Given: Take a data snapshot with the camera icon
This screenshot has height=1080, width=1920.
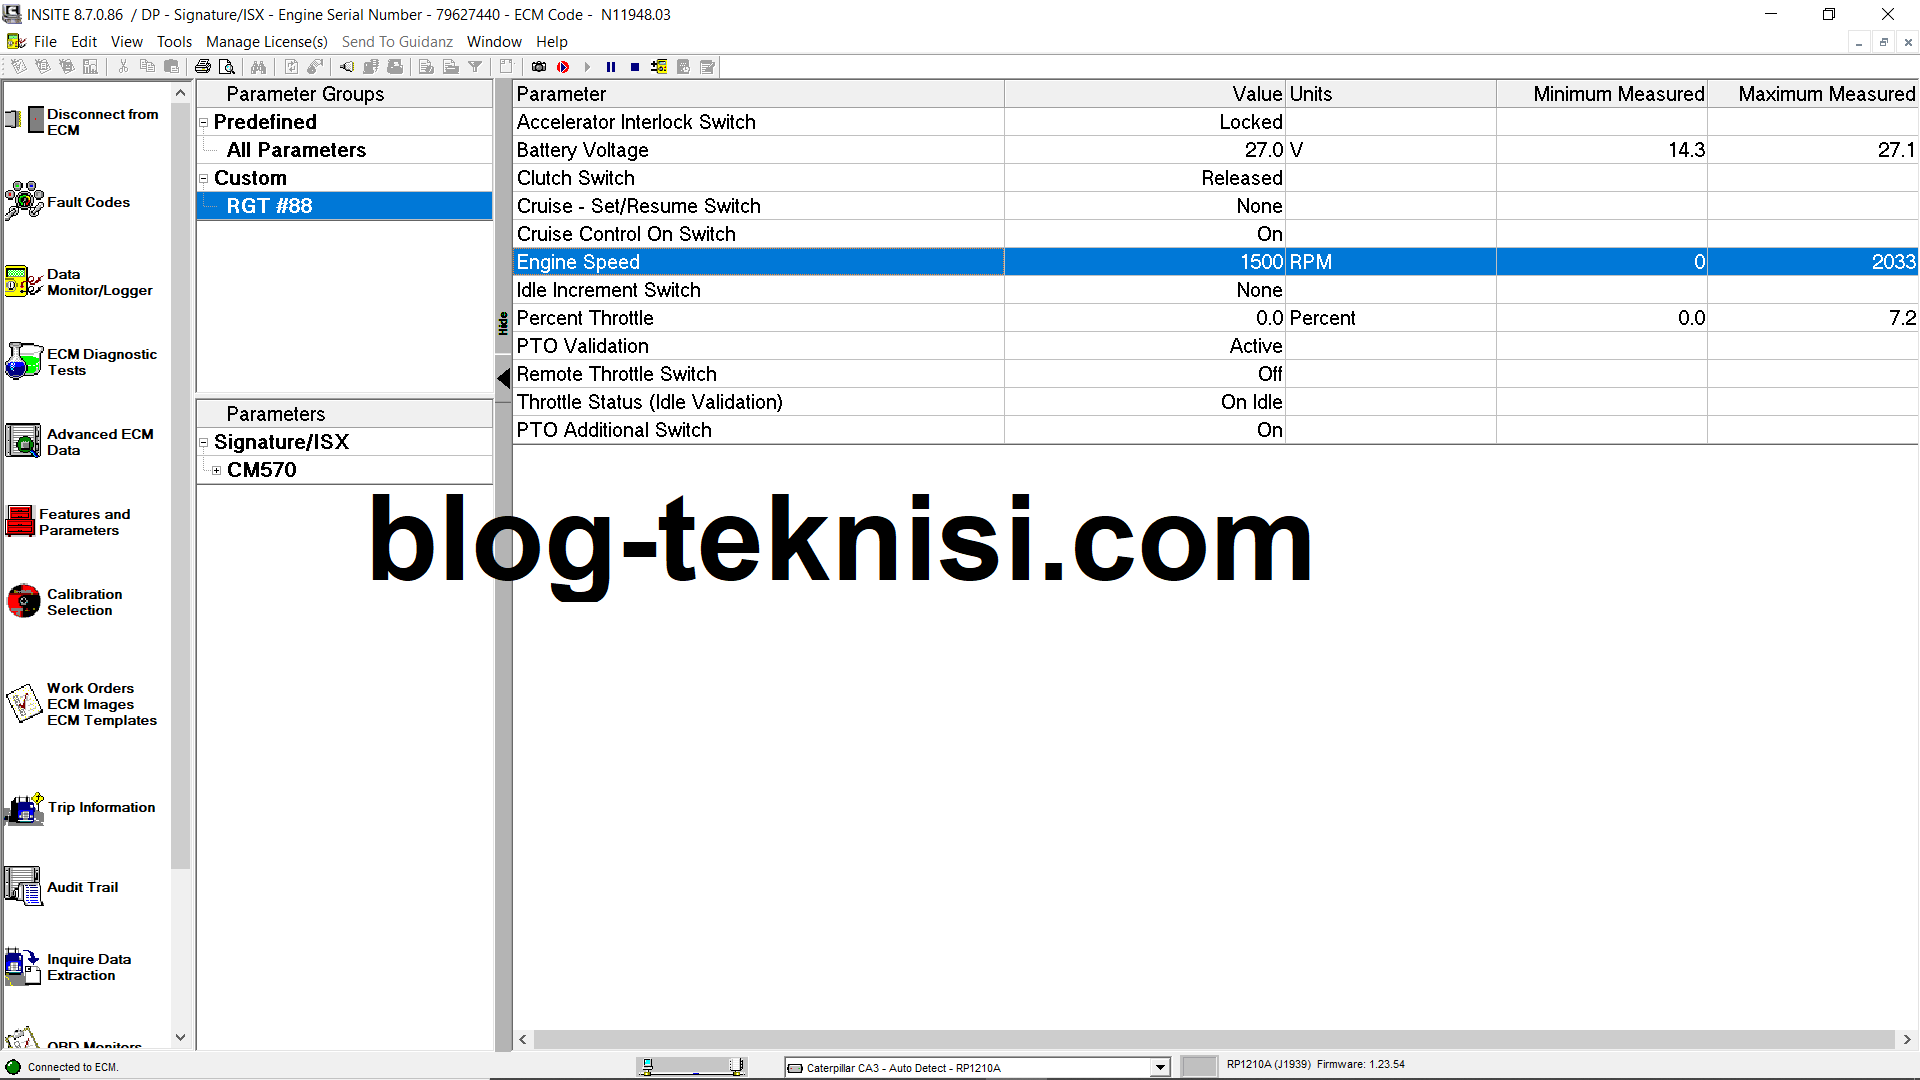Looking at the screenshot, I should point(538,67).
